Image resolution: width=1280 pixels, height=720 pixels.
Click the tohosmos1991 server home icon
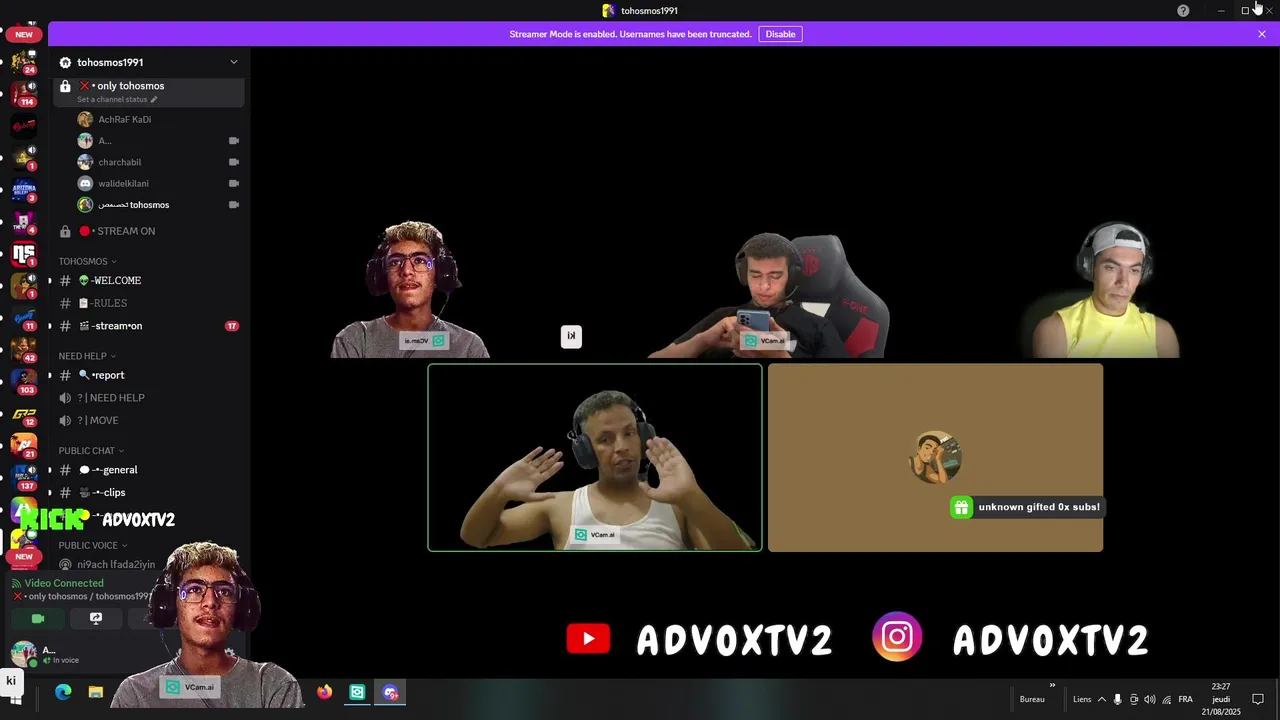(66, 62)
